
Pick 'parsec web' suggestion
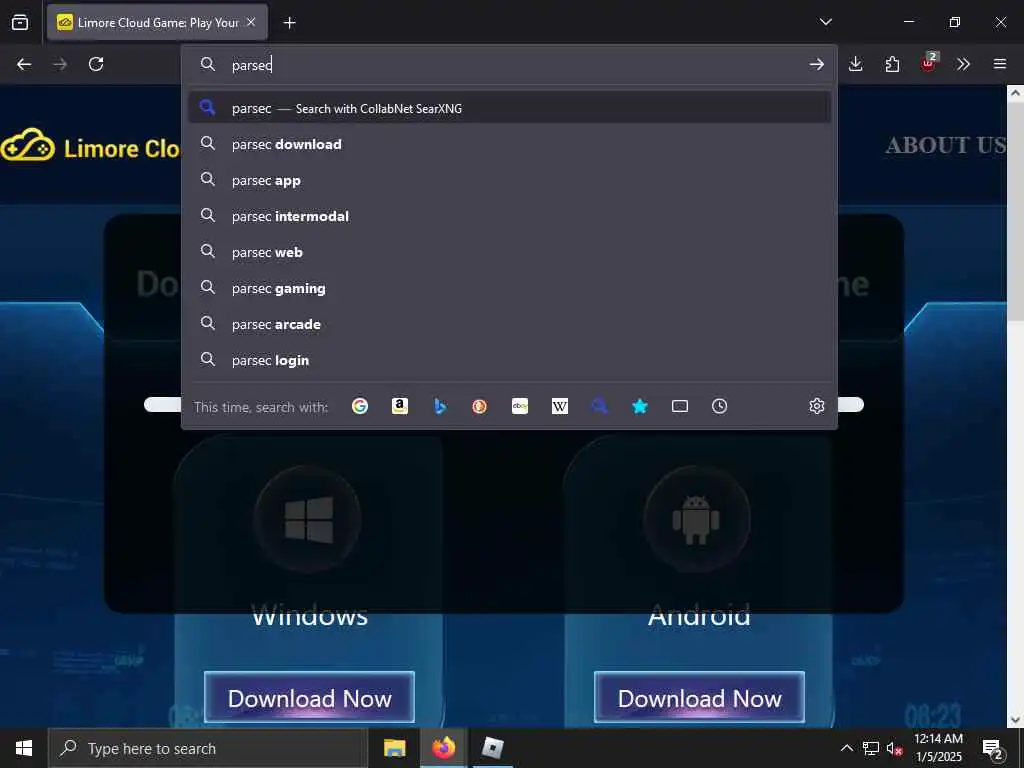[x=509, y=252]
